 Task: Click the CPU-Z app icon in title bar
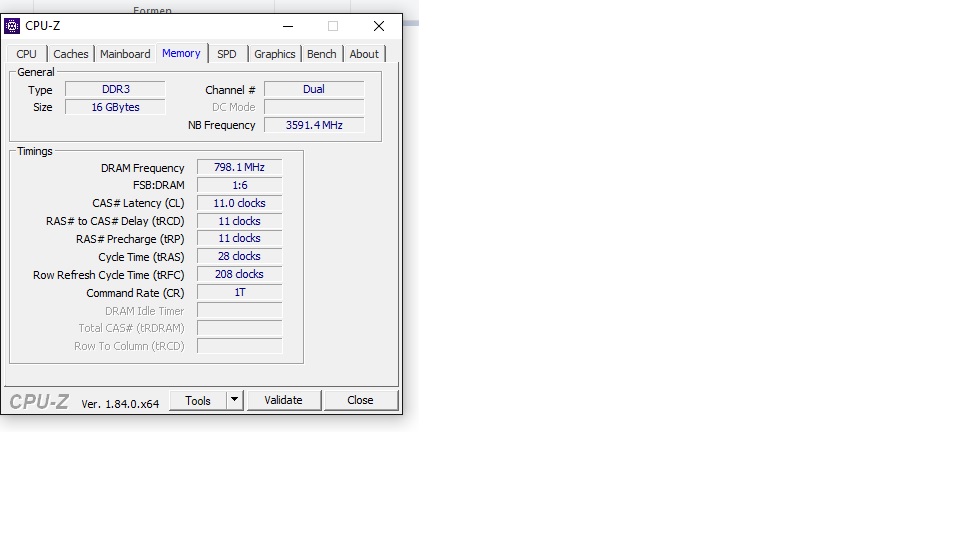(x=12, y=26)
